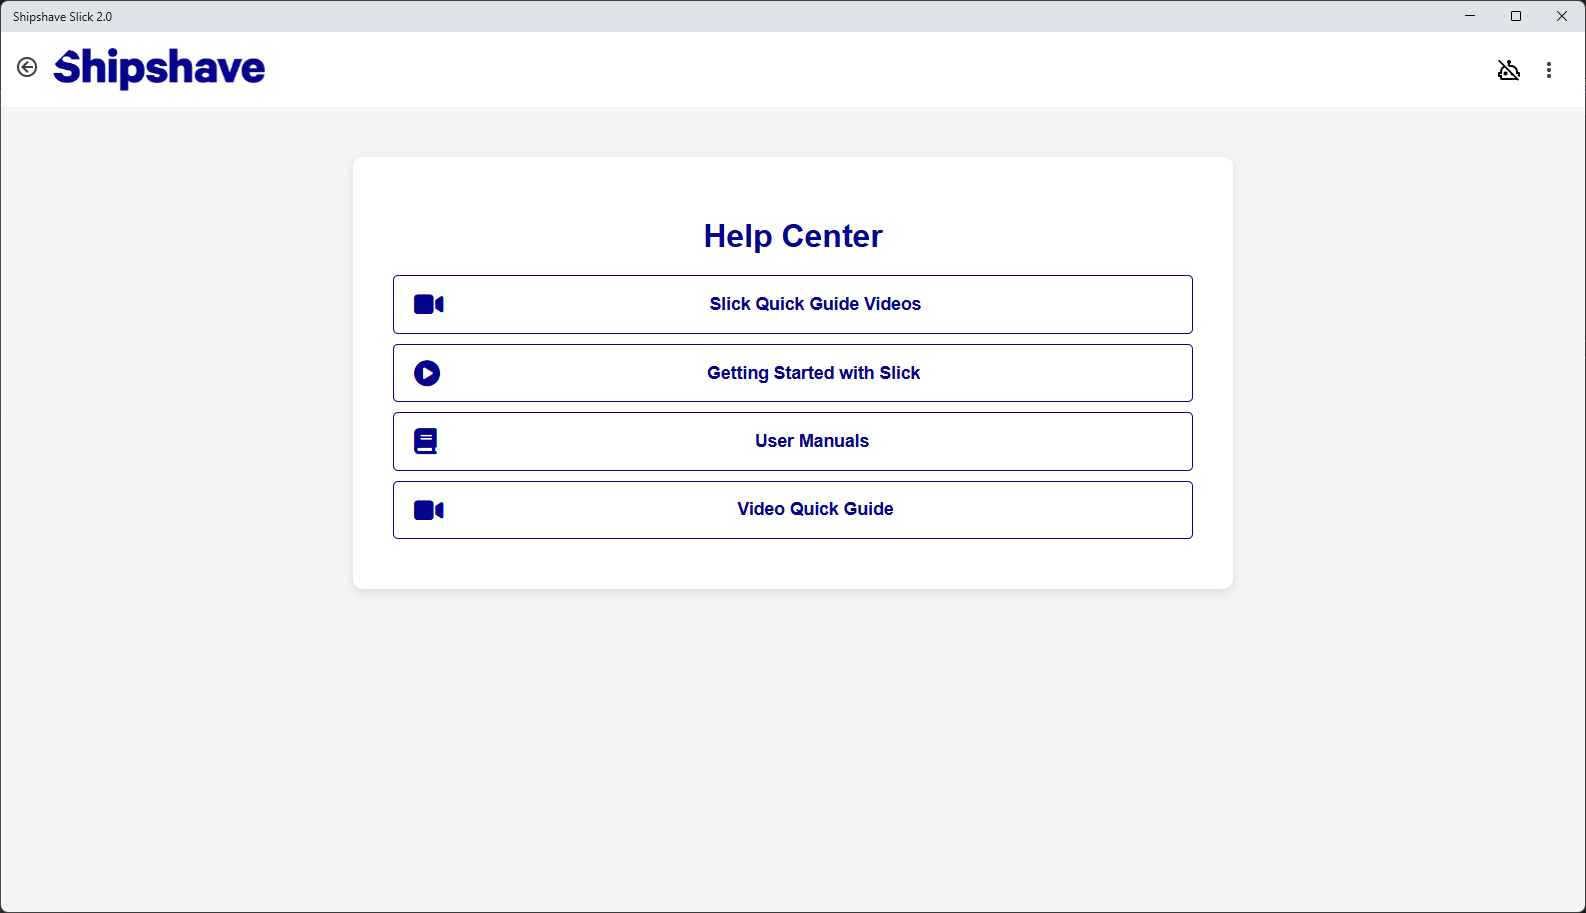The image size is (1586, 913).
Task: Click the Shipshave logo
Action: click(160, 68)
